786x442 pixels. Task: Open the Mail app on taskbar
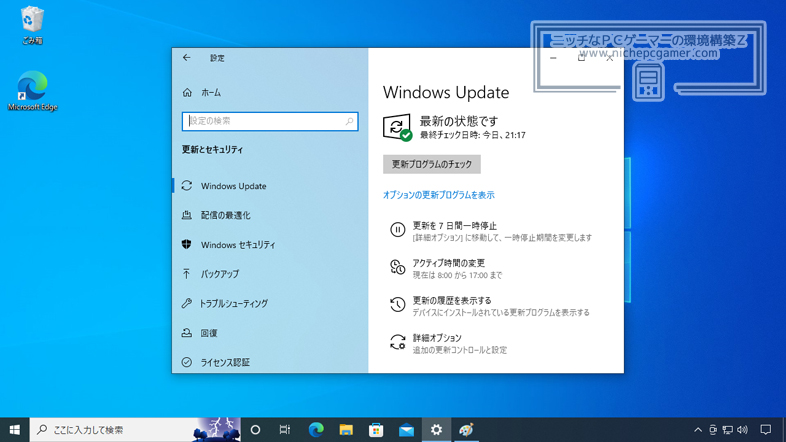point(406,430)
